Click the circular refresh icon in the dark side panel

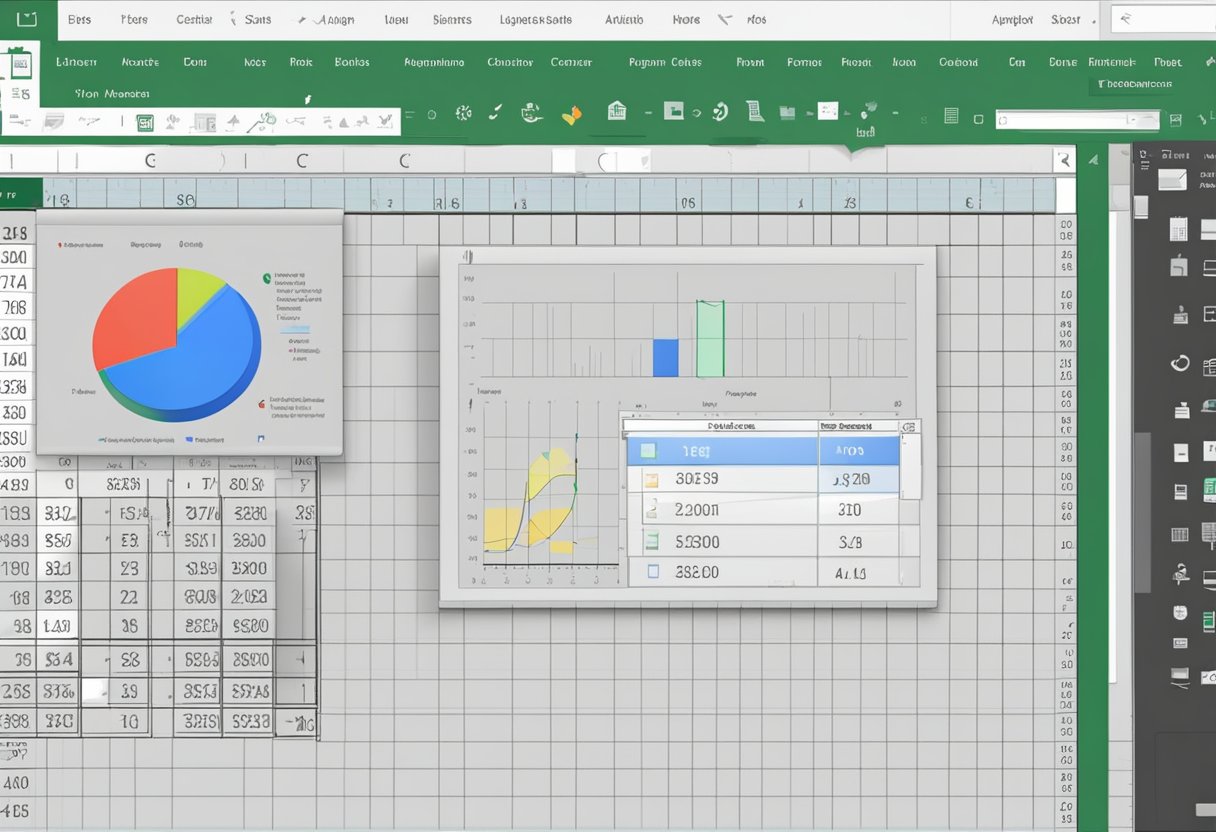tap(1180, 363)
